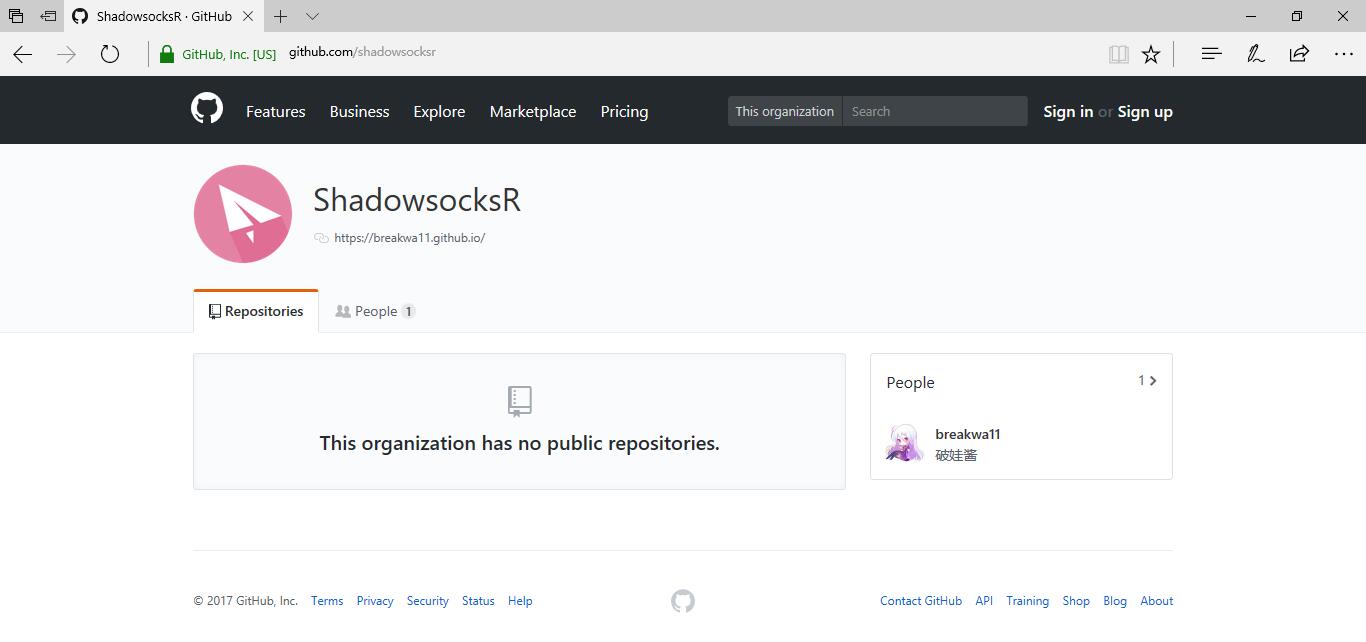The width and height of the screenshot is (1366, 642).
Task: Open Features in the GitHub navigation
Action: pyautogui.click(x=276, y=111)
